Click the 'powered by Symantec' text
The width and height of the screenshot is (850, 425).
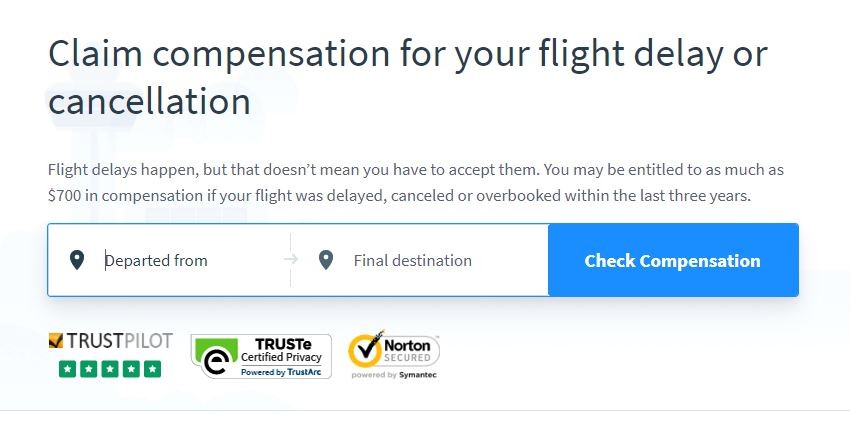tap(394, 375)
